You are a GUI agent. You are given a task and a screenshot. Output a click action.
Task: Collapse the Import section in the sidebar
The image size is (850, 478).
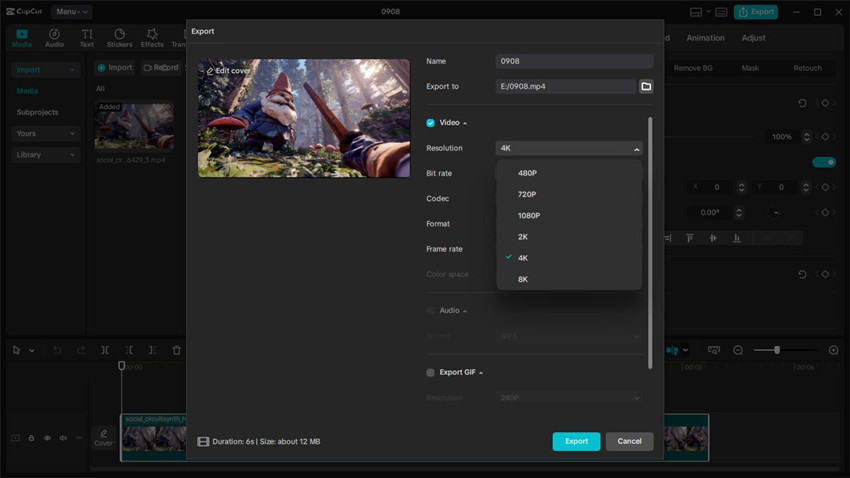(x=45, y=69)
